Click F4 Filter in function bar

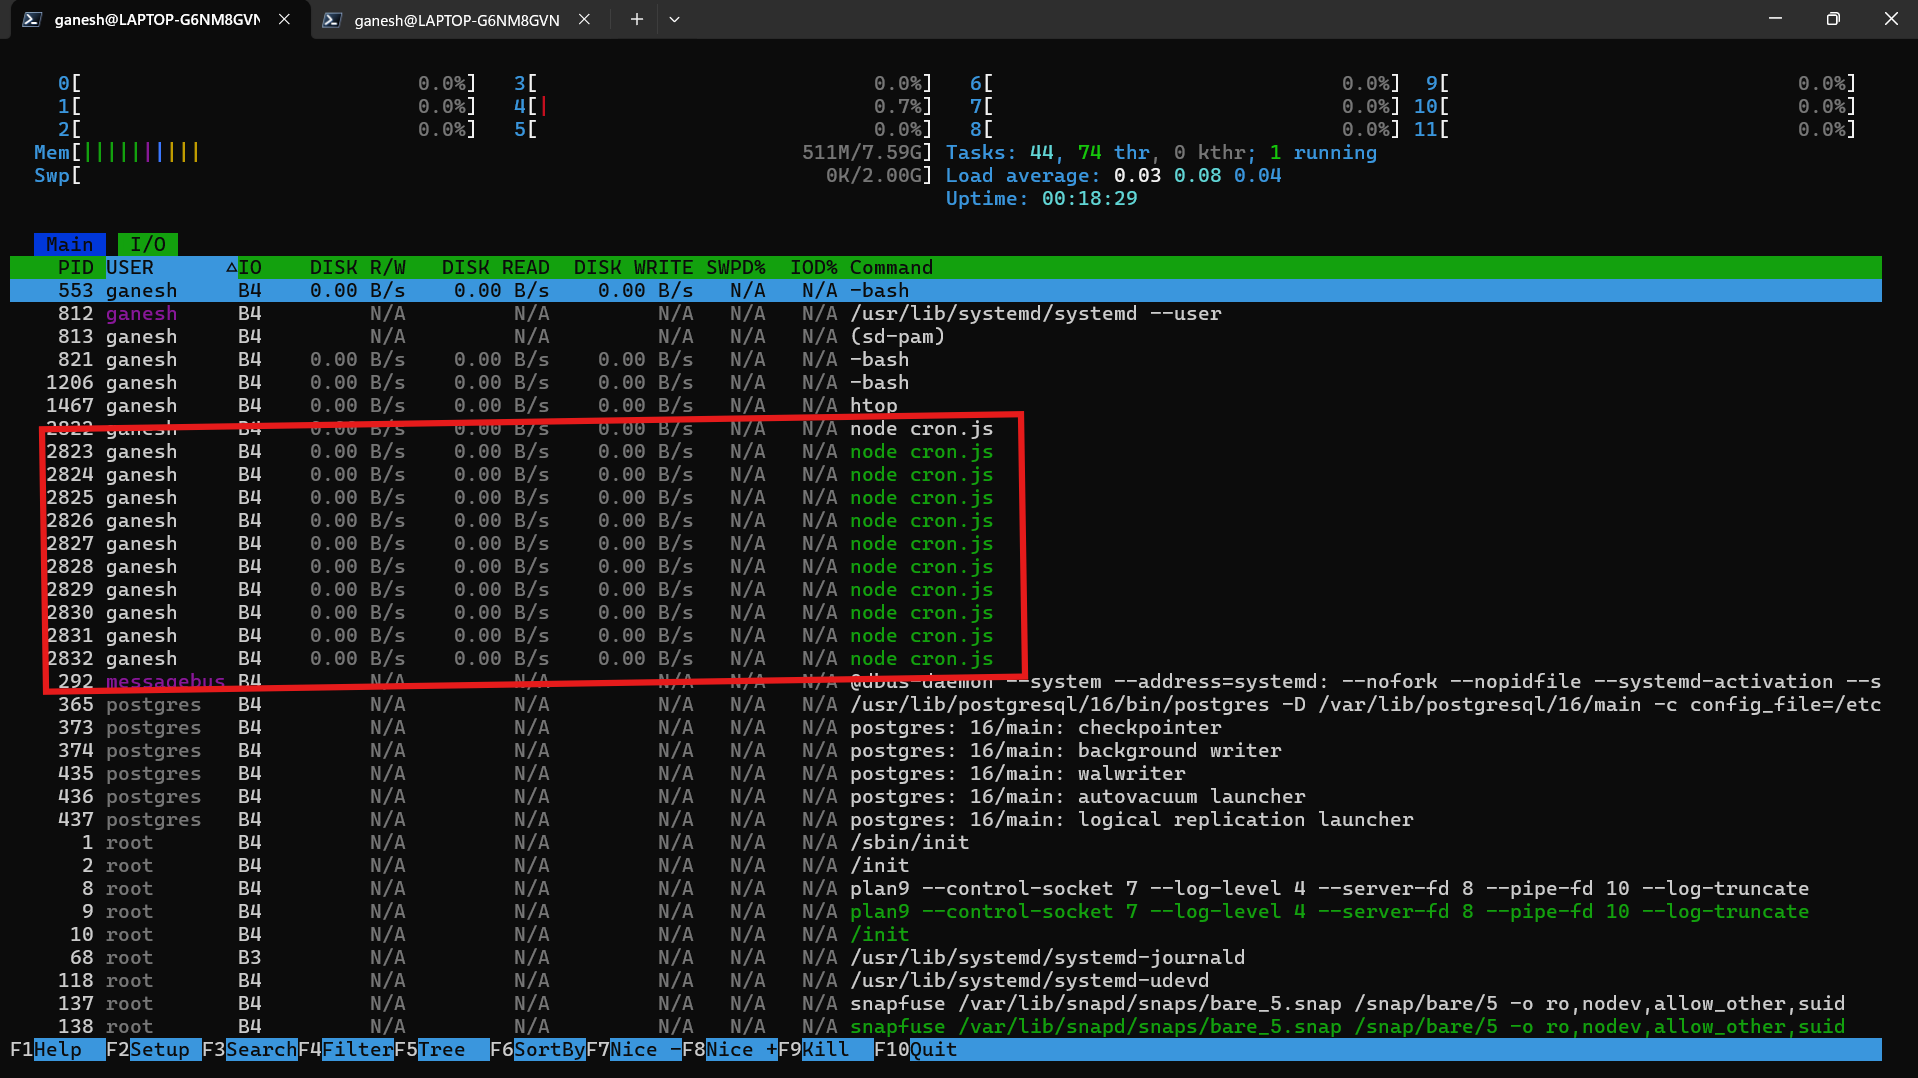[345, 1049]
